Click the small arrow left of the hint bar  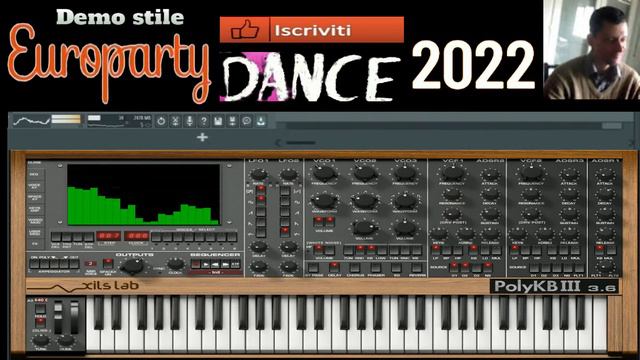279,143
